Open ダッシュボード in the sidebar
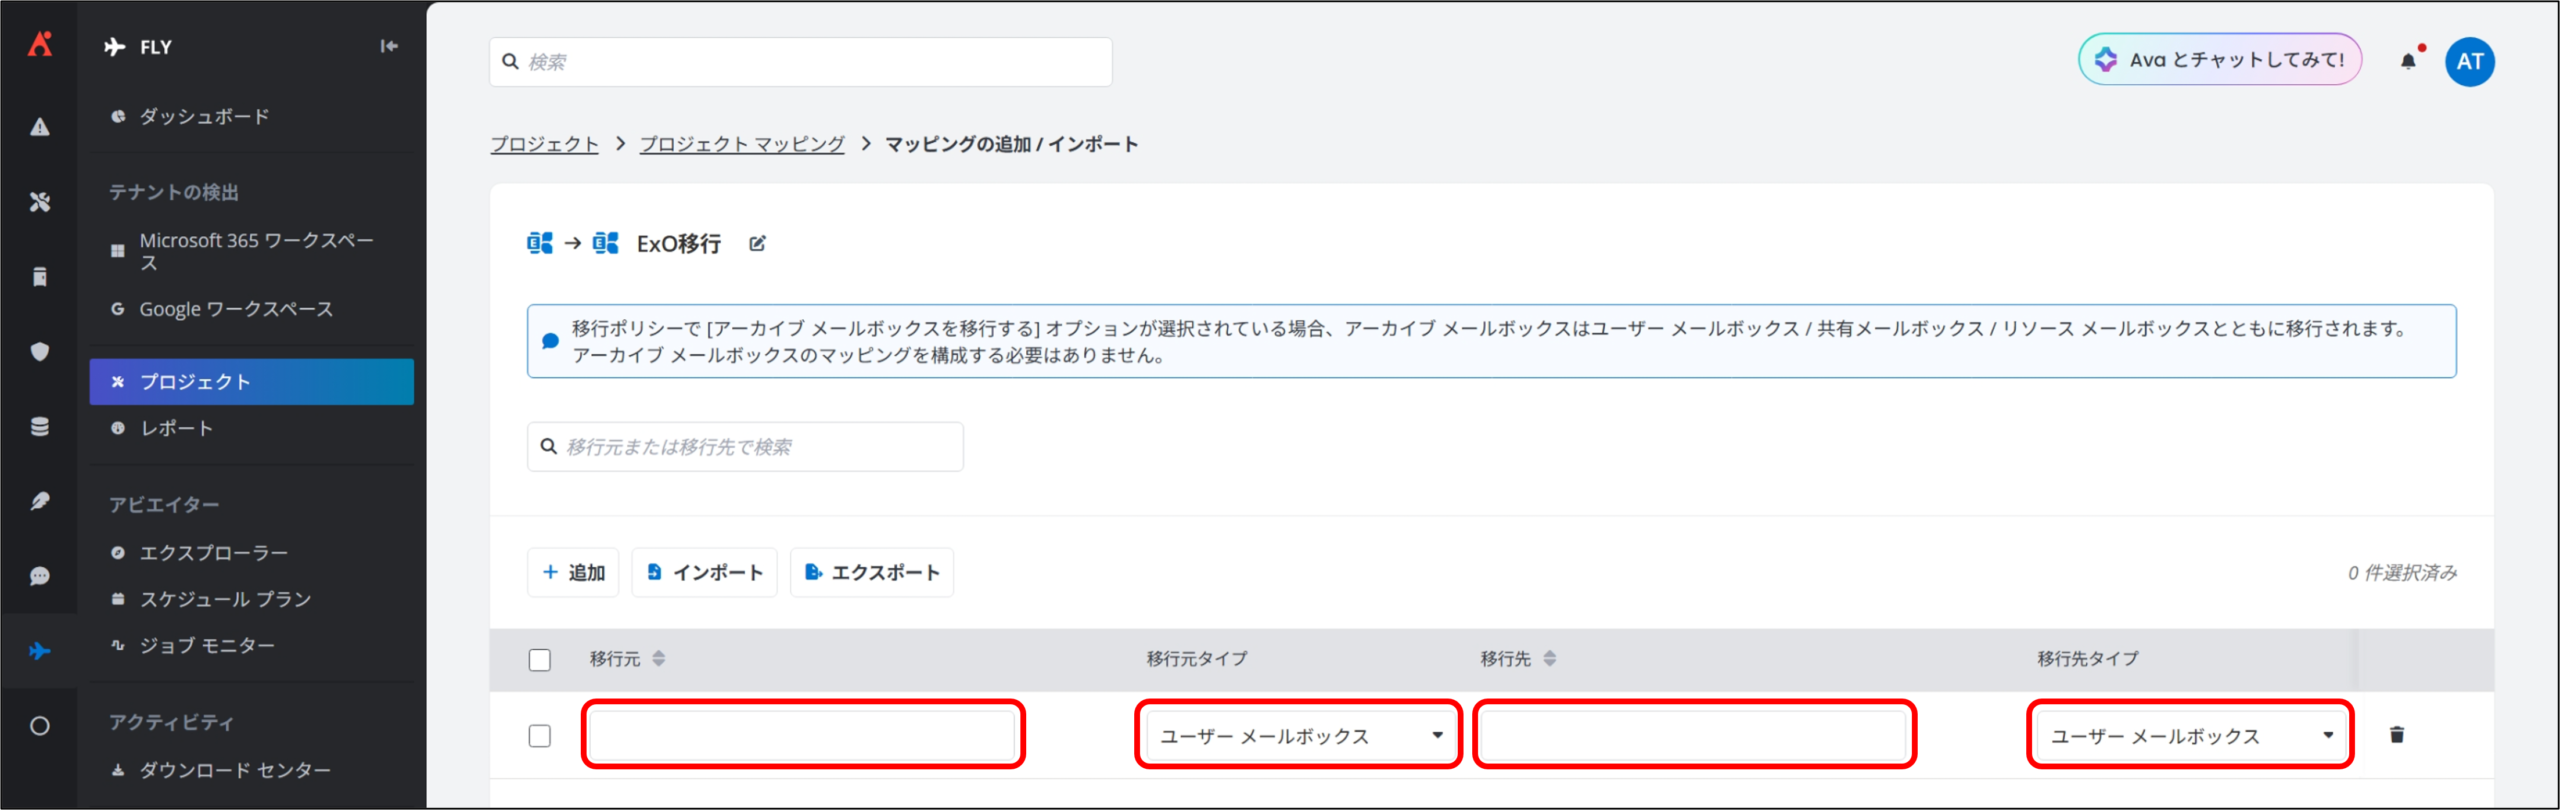Image resolution: width=2560 pixels, height=810 pixels. coord(204,117)
